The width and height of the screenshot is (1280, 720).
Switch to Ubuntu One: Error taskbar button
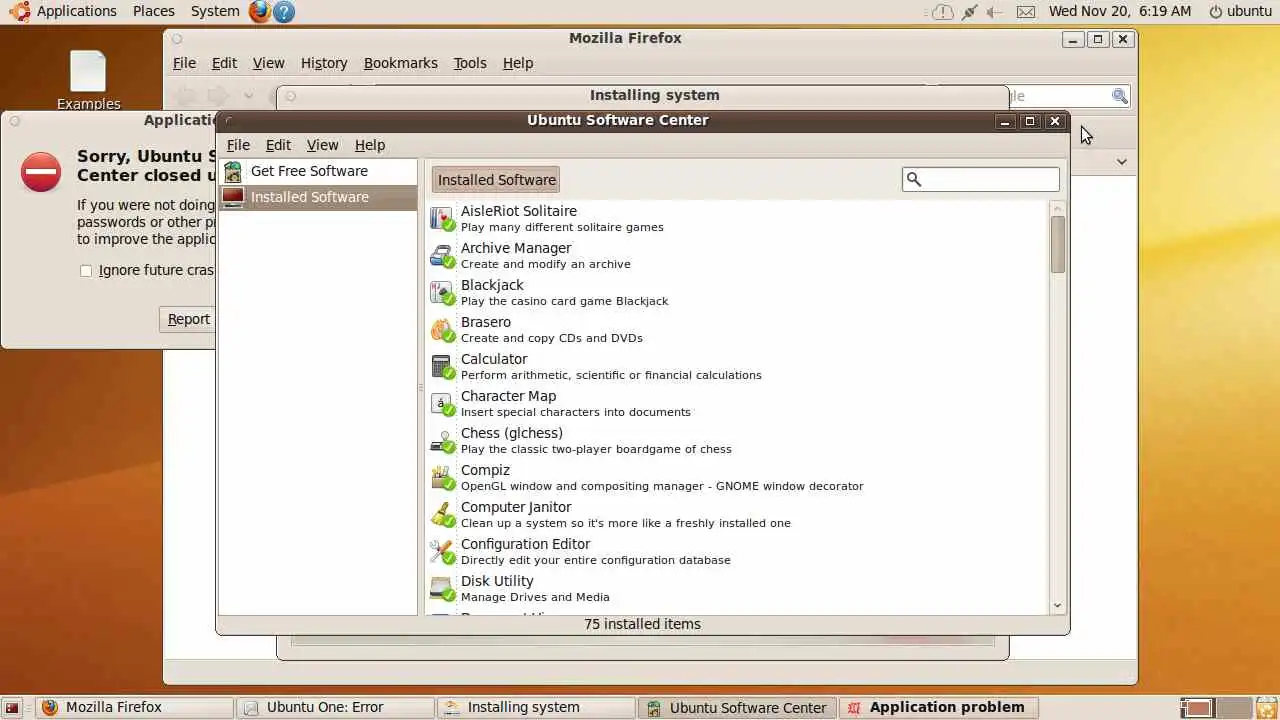(336, 707)
